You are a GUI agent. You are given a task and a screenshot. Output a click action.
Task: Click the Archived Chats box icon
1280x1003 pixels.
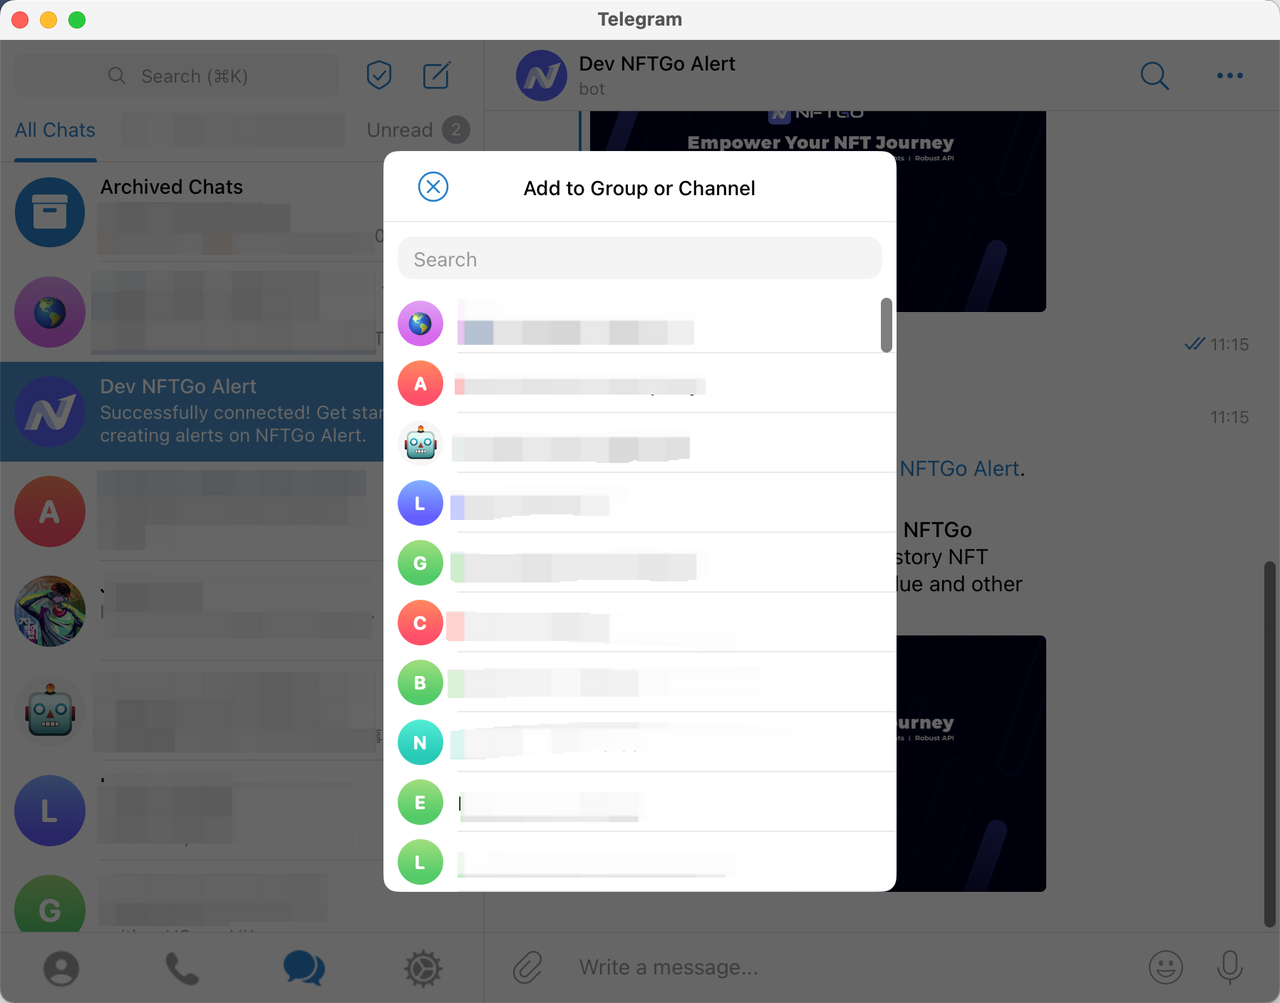pos(50,212)
